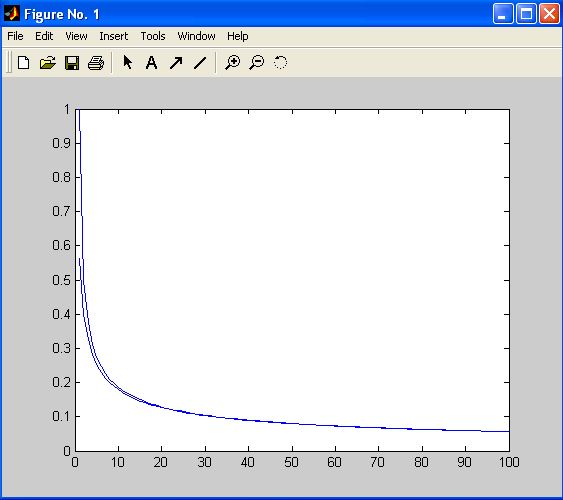Toggle the Rotate 3D tool
The image size is (563, 500).
(x=280, y=62)
